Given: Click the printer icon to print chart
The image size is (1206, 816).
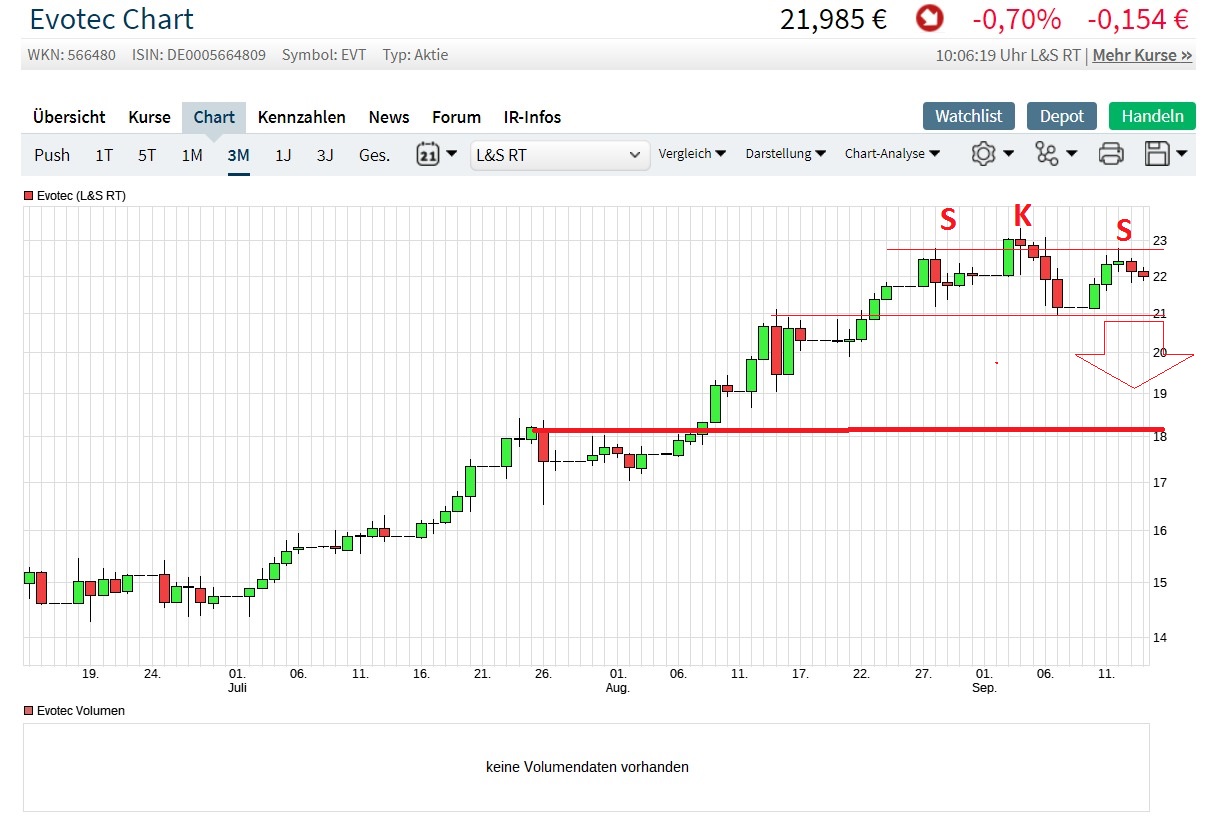Looking at the screenshot, I should [x=1110, y=155].
